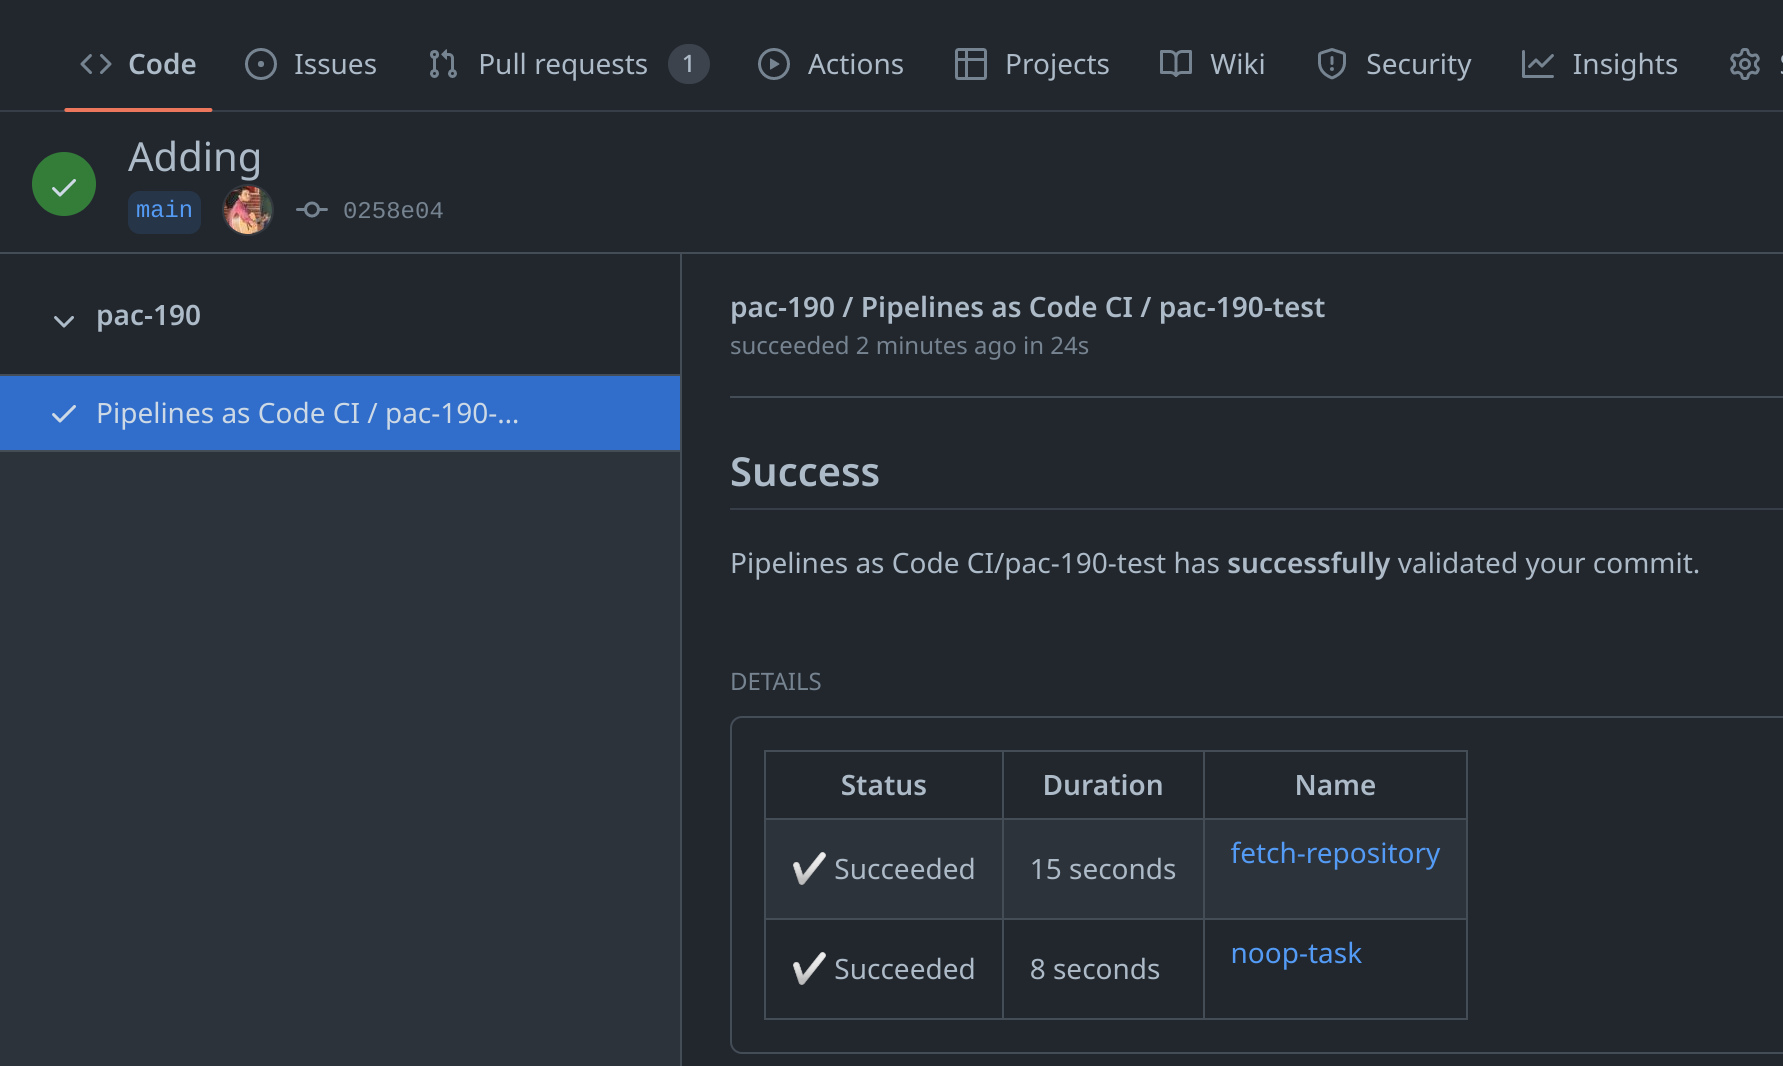This screenshot has width=1783, height=1066.
Task: Click the commit author avatar
Action: (x=248, y=210)
